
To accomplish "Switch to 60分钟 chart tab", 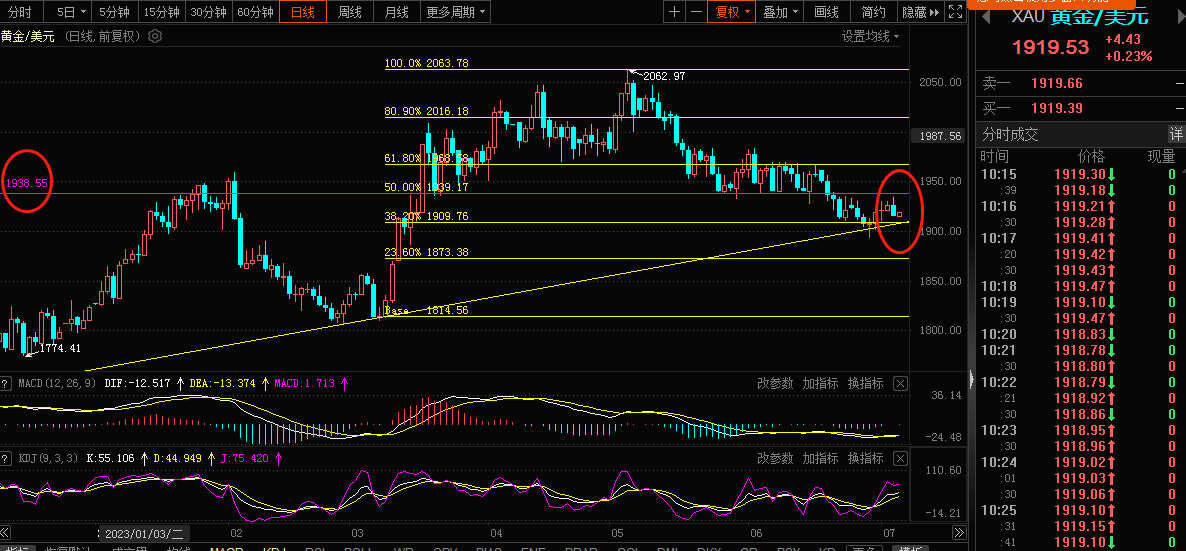I will tap(255, 12).
